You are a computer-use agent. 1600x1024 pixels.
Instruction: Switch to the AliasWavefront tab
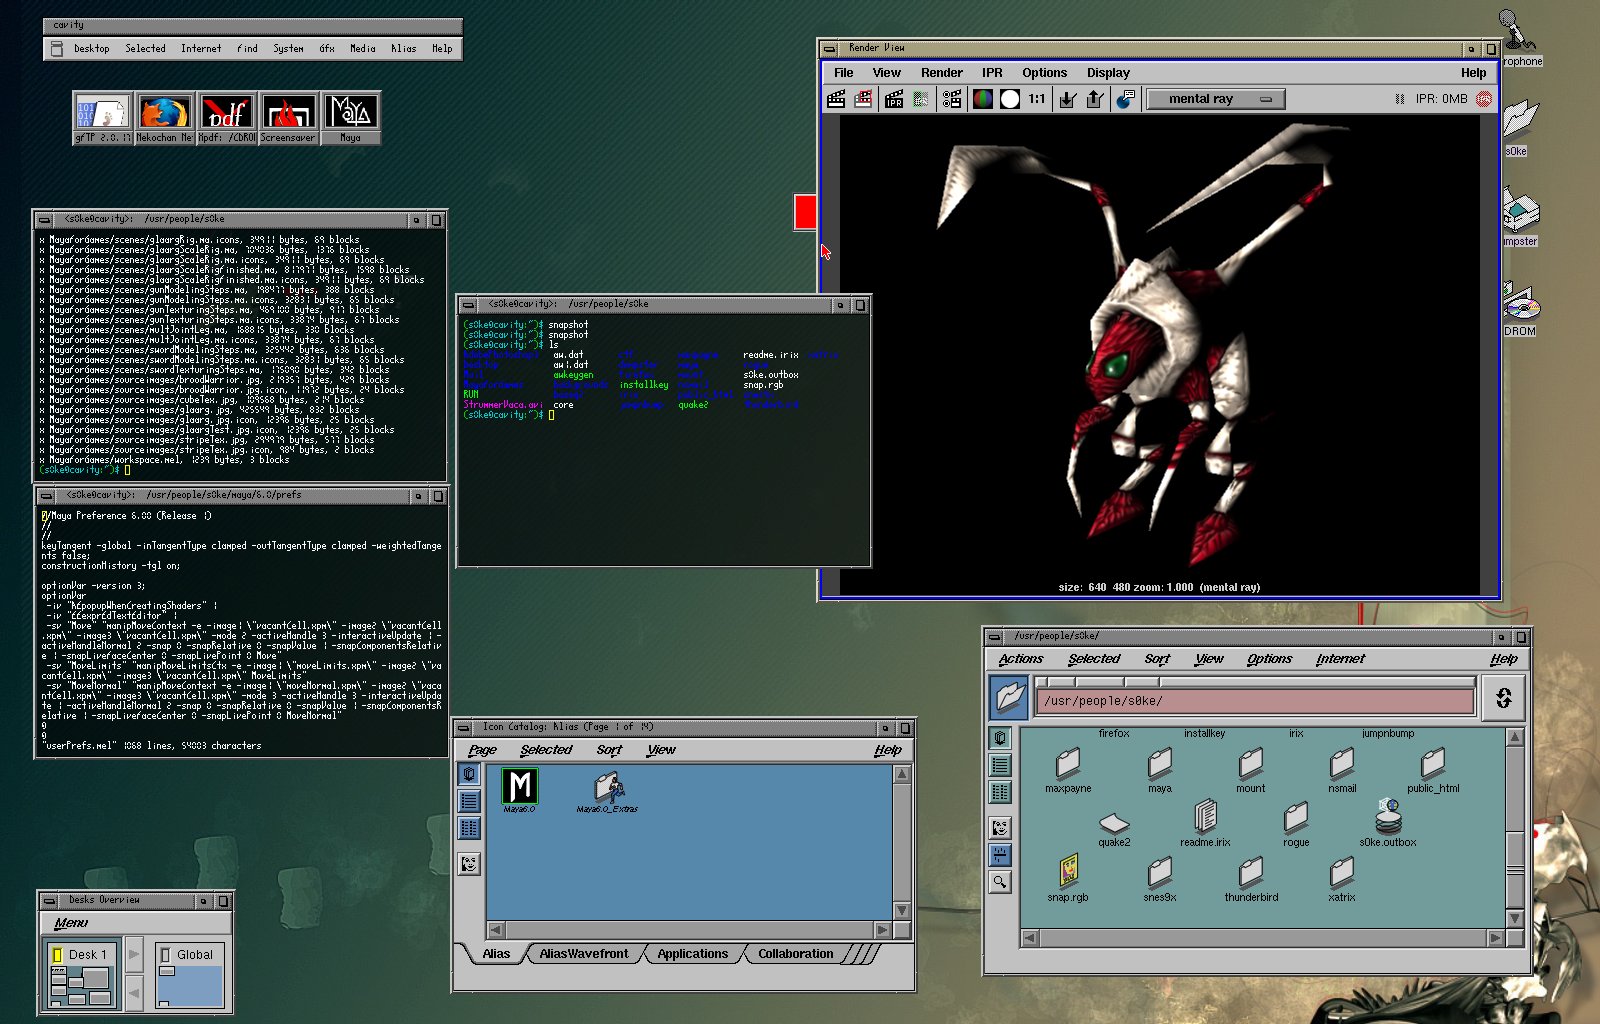(584, 954)
